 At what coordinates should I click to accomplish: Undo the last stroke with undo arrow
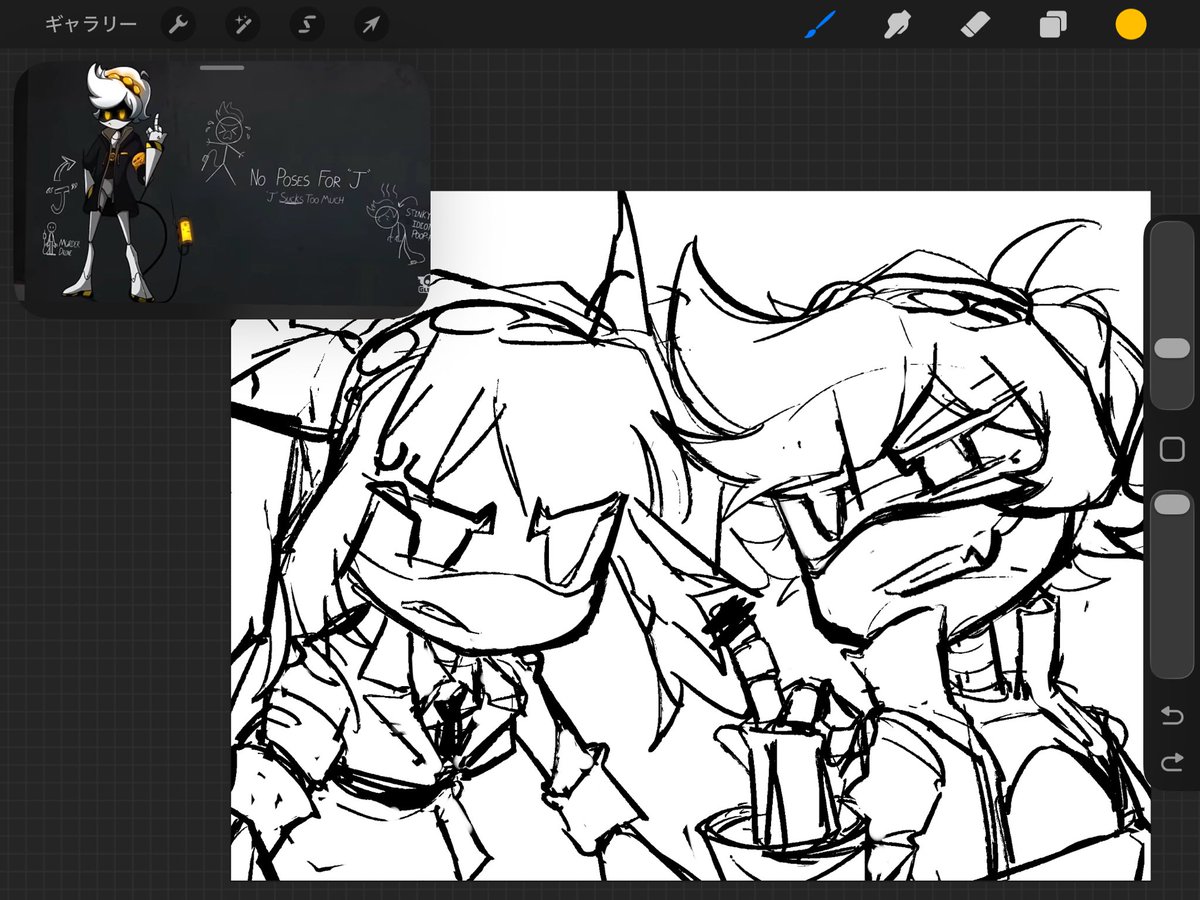click(x=1172, y=716)
